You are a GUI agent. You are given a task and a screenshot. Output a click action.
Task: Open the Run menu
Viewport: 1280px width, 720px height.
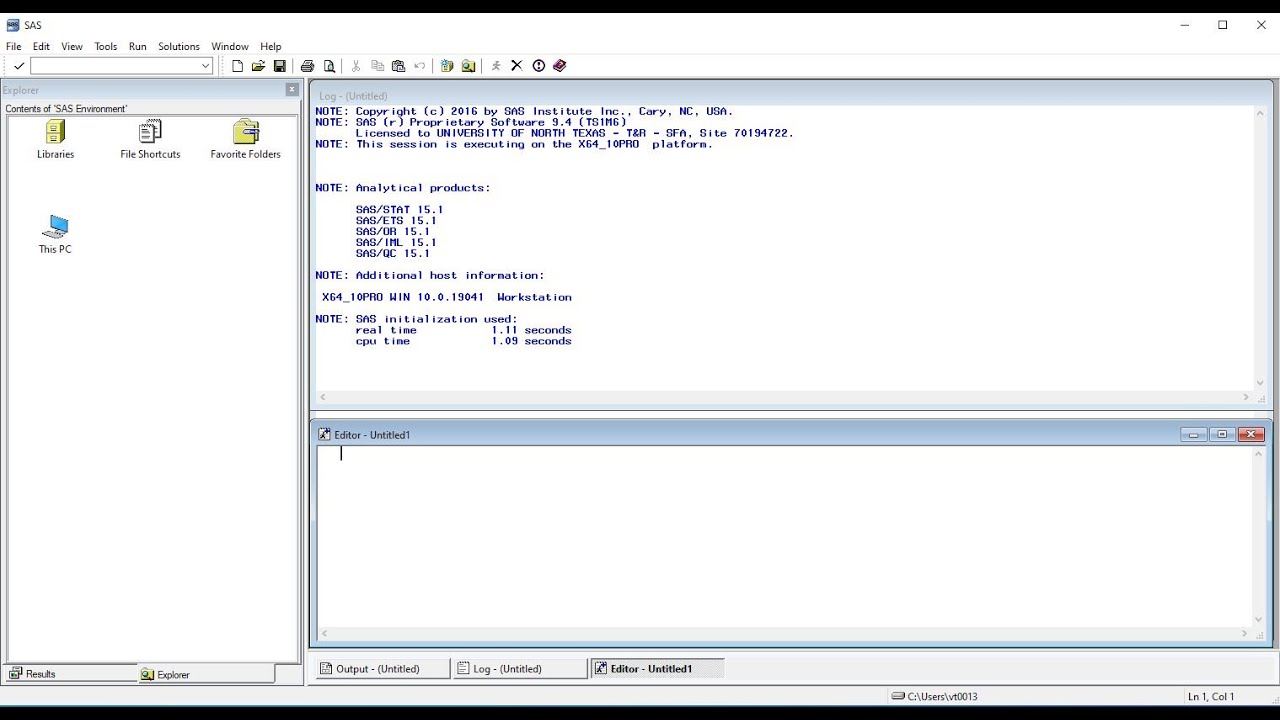(x=138, y=46)
